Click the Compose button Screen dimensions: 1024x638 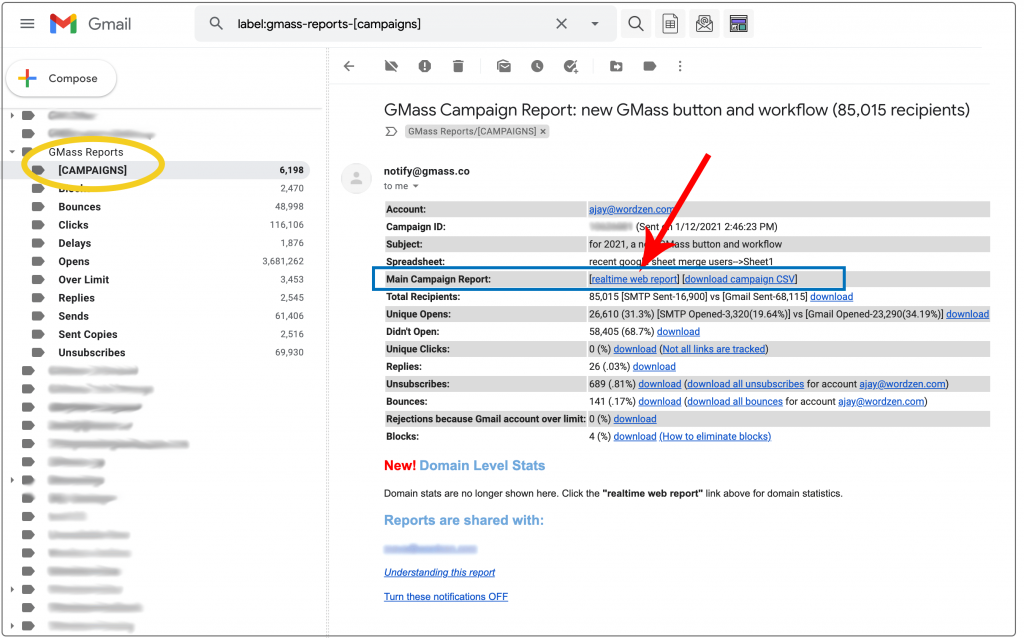tap(61, 77)
